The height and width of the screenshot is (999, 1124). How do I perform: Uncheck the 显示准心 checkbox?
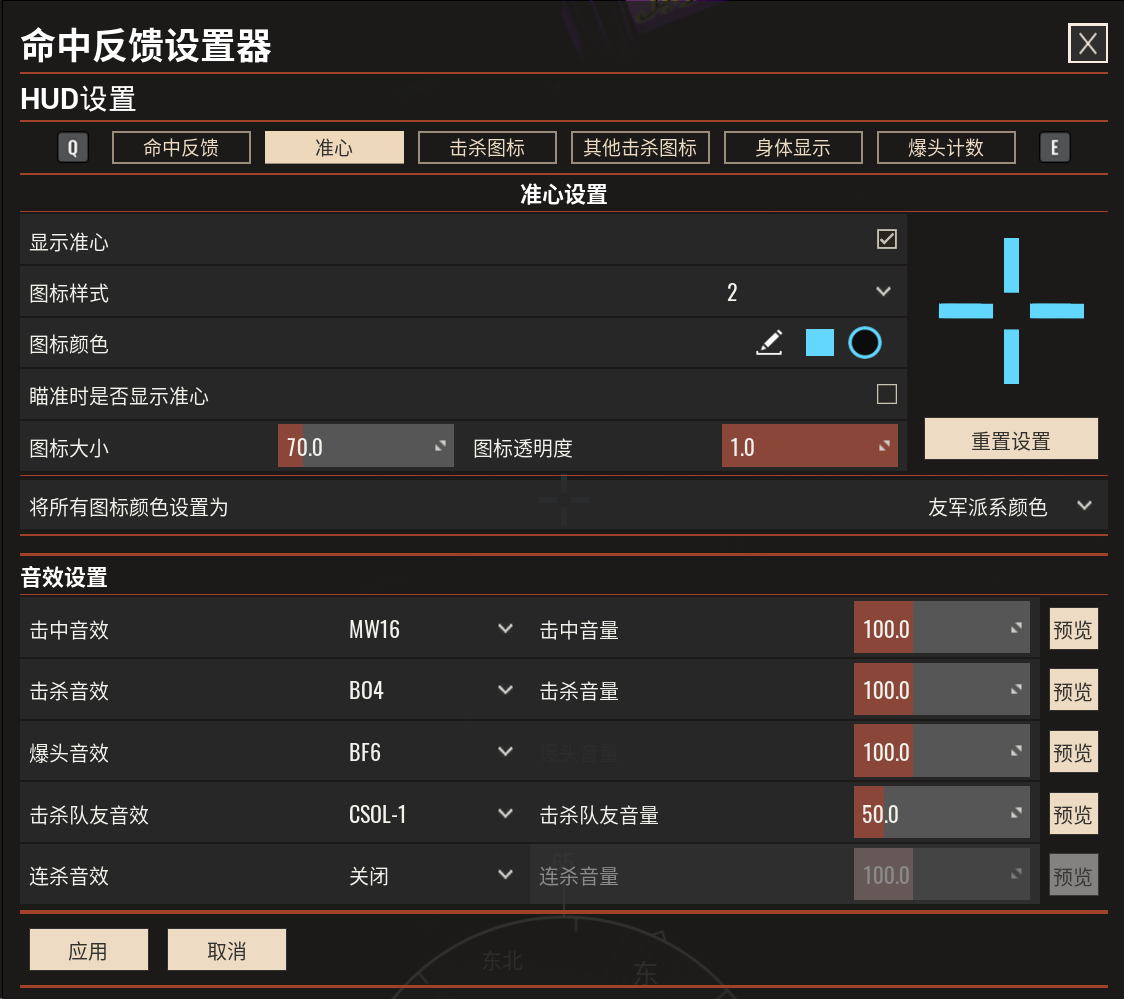click(887, 239)
